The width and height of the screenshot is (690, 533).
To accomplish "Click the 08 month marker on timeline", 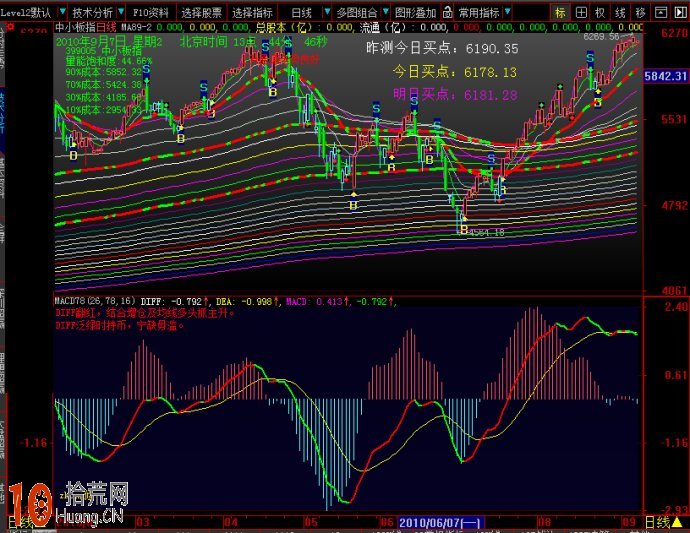I will (x=544, y=522).
